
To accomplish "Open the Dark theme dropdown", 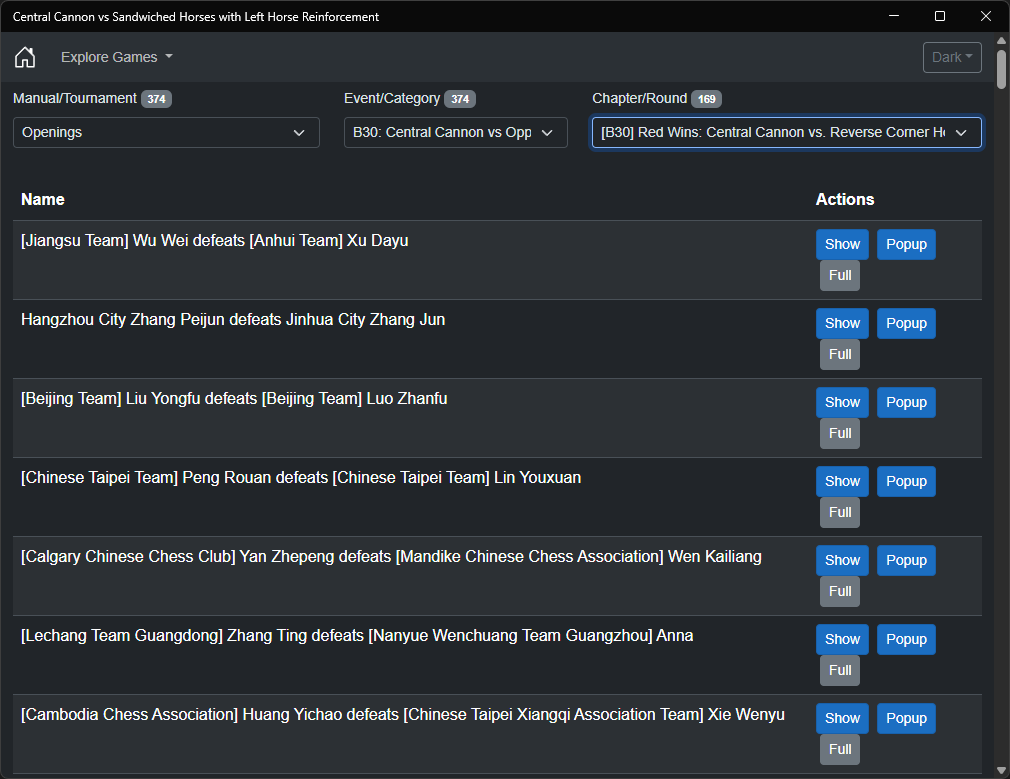I will click(x=951, y=57).
